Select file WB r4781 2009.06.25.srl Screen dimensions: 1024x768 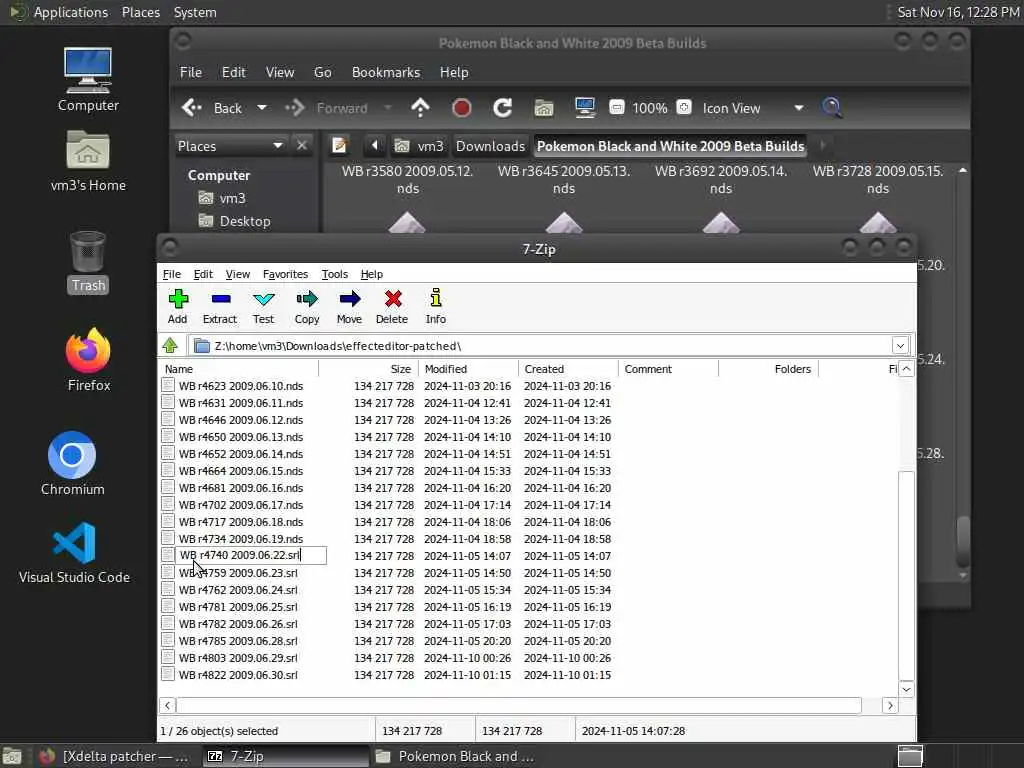click(x=238, y=607)
